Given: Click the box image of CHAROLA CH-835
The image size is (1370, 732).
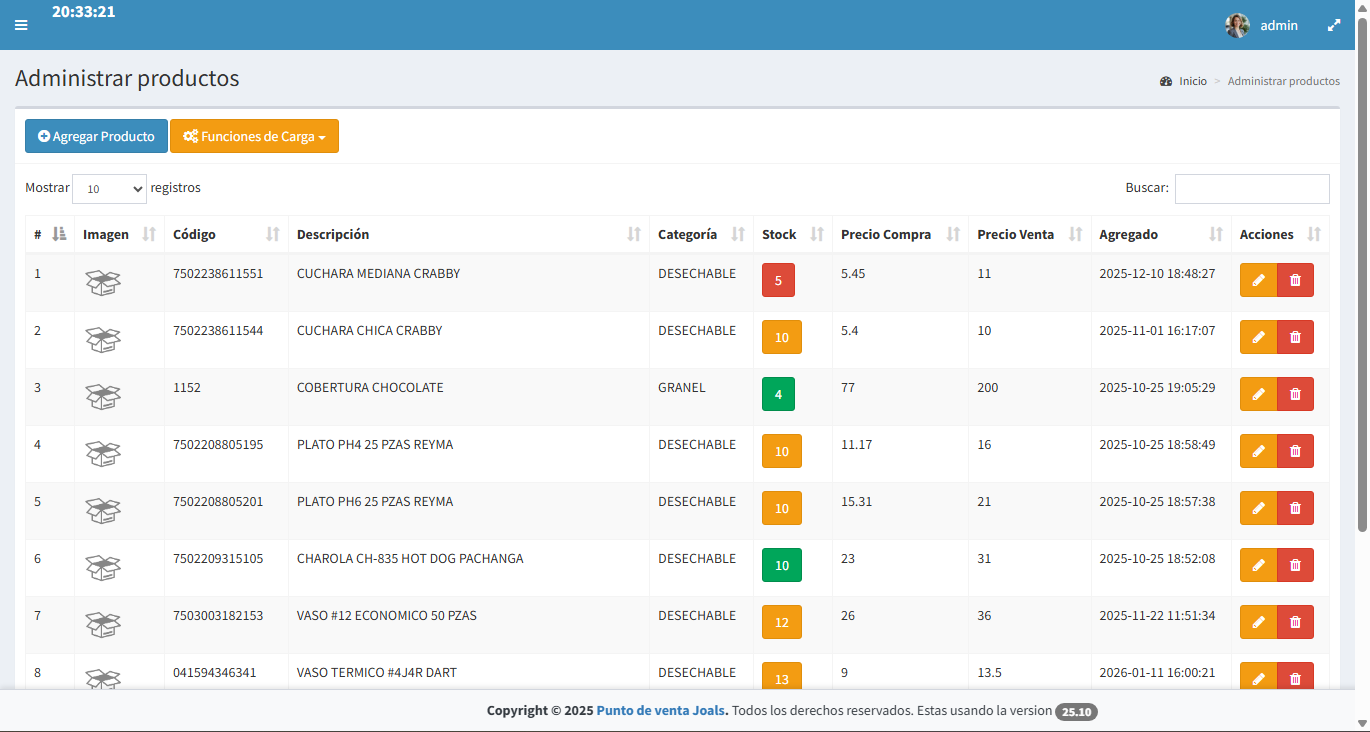Looking at the screenshot, I should [x=103, y=568].
